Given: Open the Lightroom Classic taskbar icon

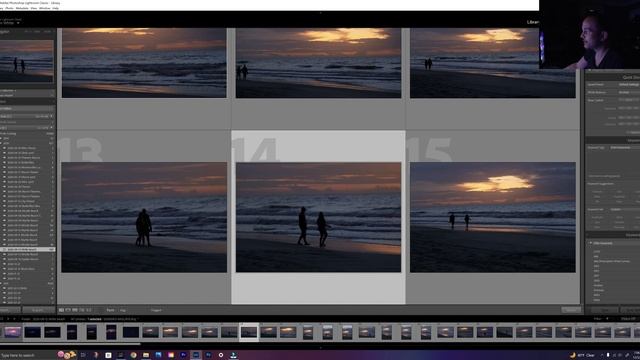Looking at the screenshot, I should [x=196, y=355].
